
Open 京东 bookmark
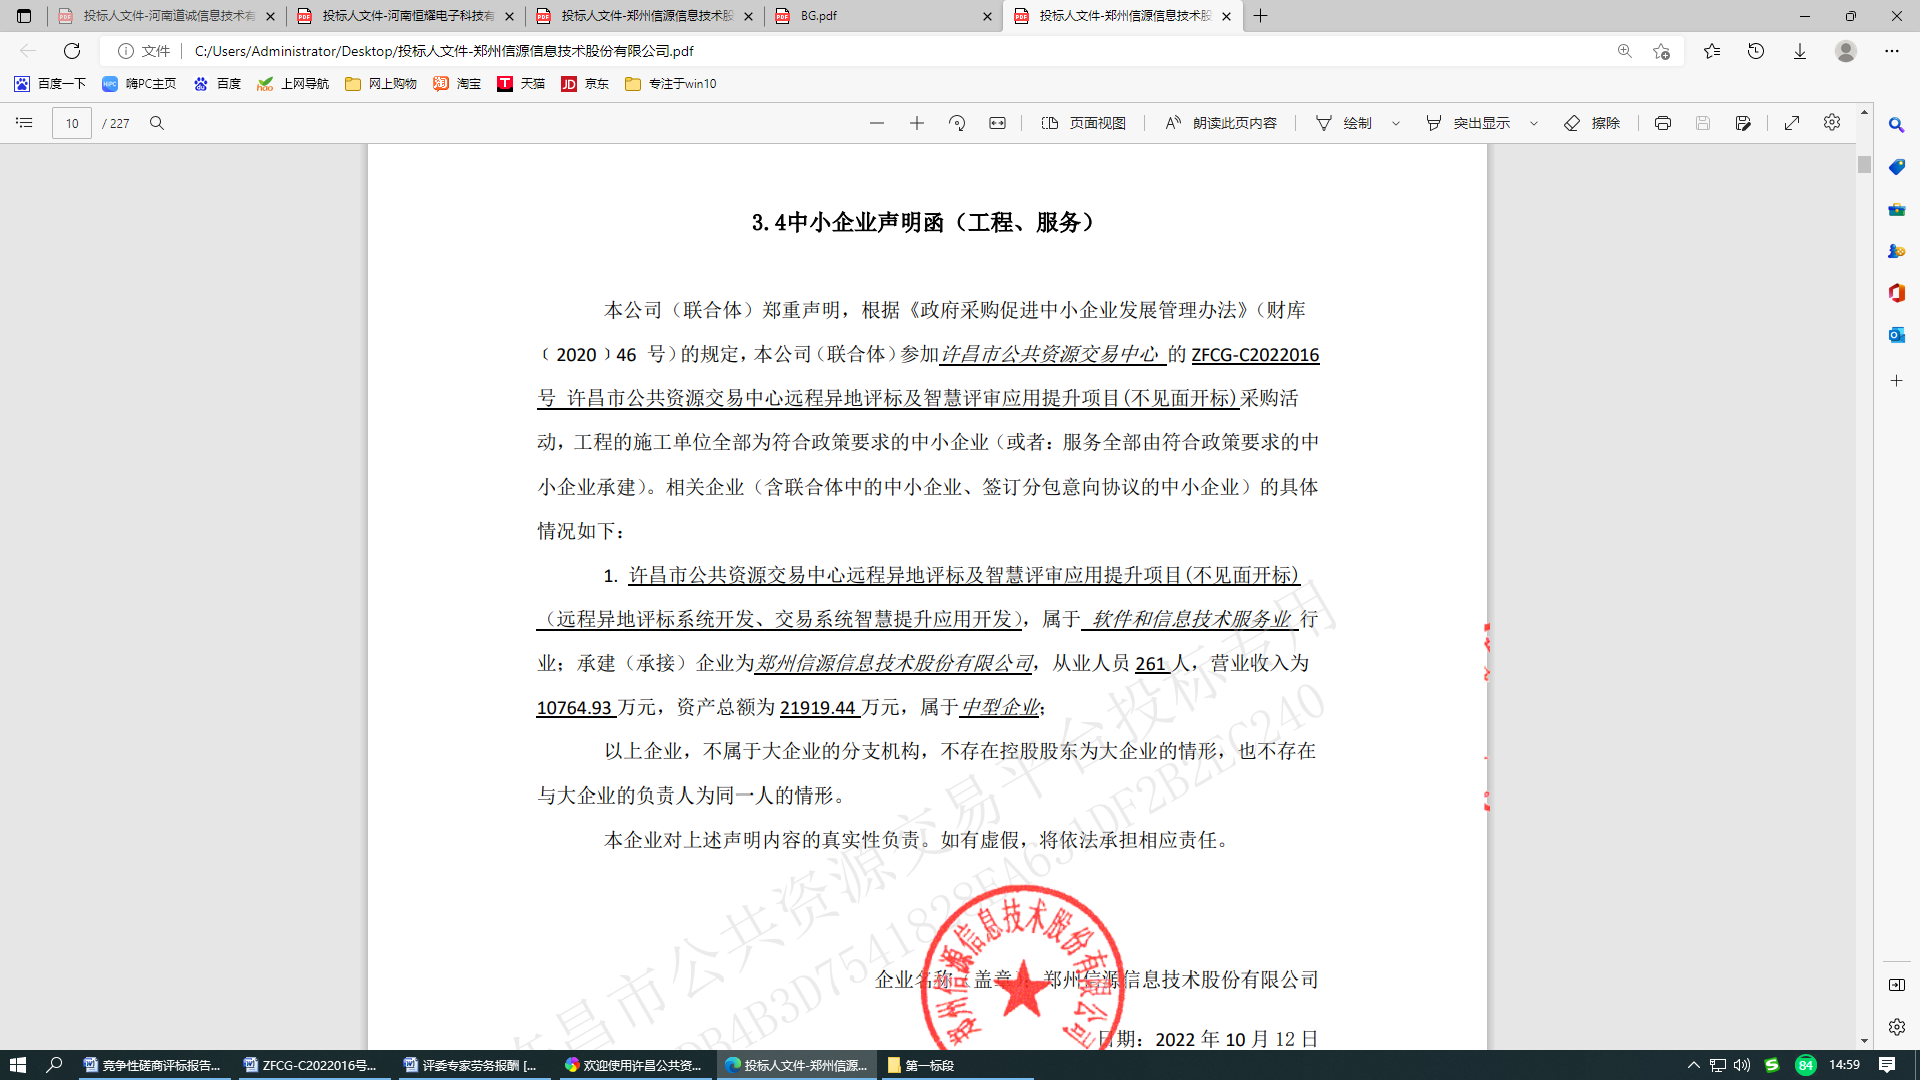pyautogui.click(x=585, y=84)
